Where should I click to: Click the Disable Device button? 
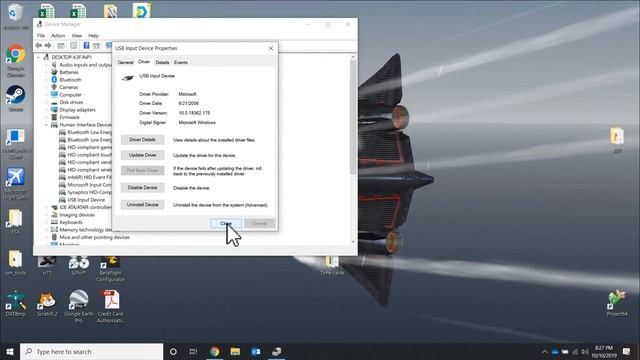[142, 188]
